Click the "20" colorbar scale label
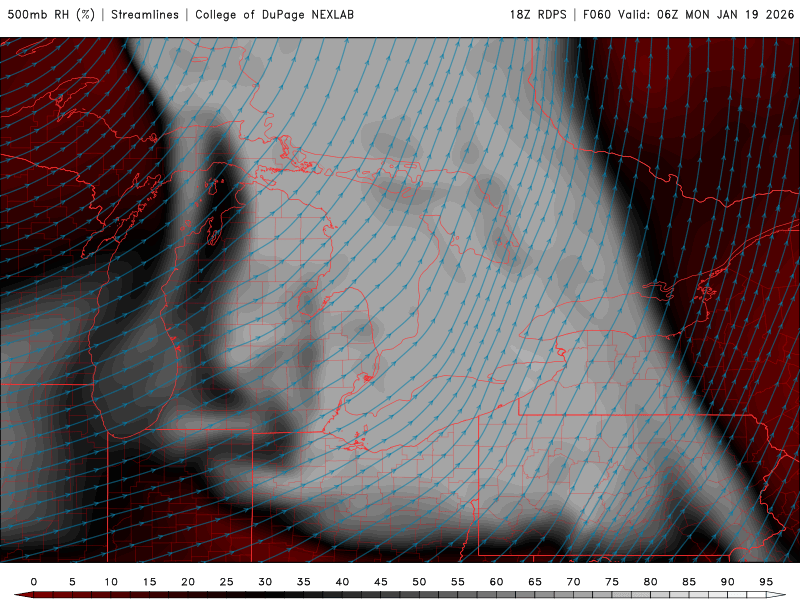The height and width of the screenshot is (600, 800). point(188,582)
